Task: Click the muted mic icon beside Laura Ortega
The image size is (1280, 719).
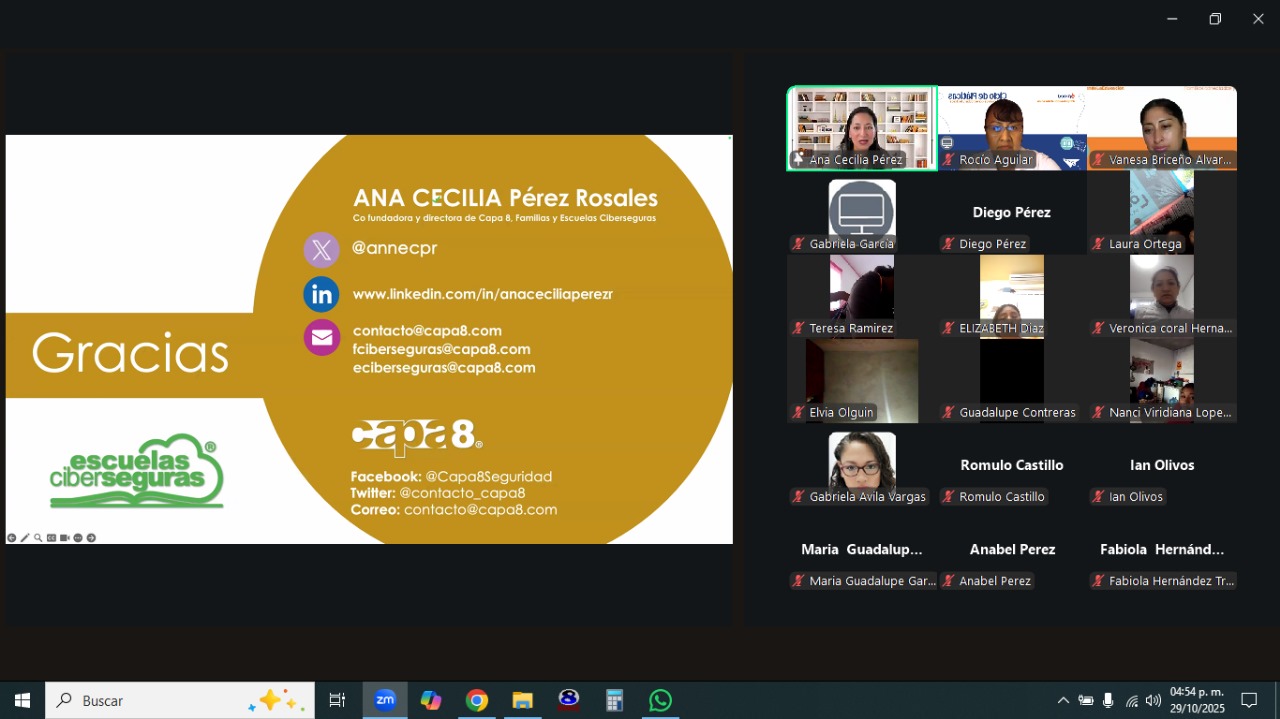Action: pos(1098,244)
